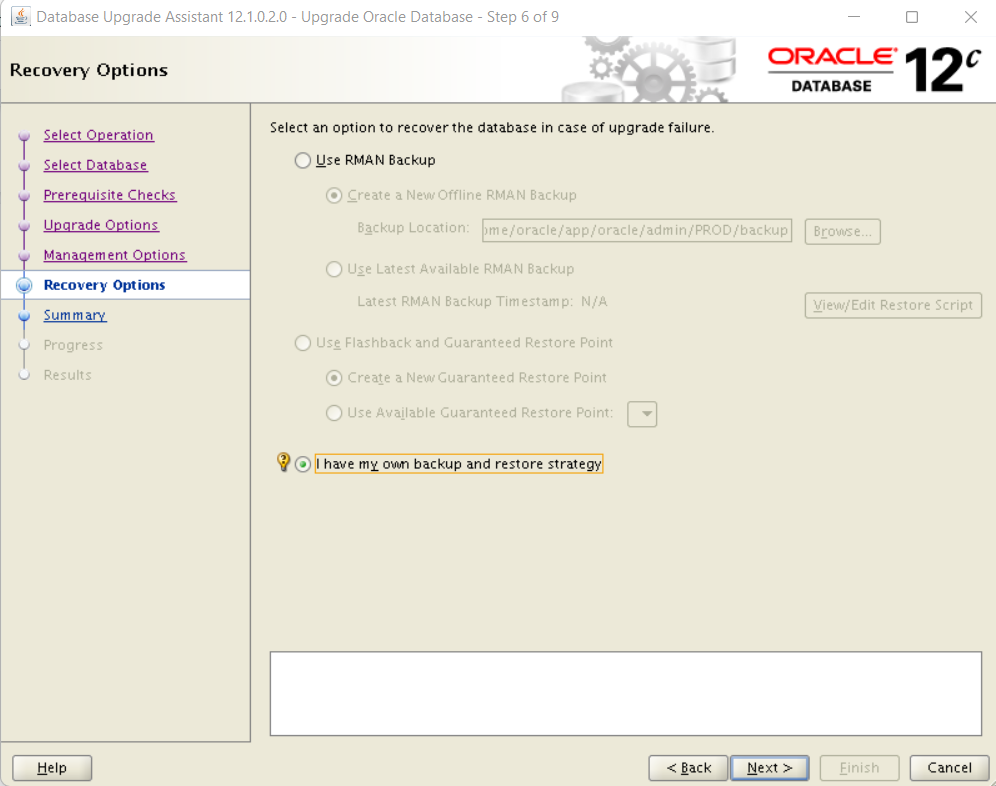Jump to Summary step

point(75,315)
